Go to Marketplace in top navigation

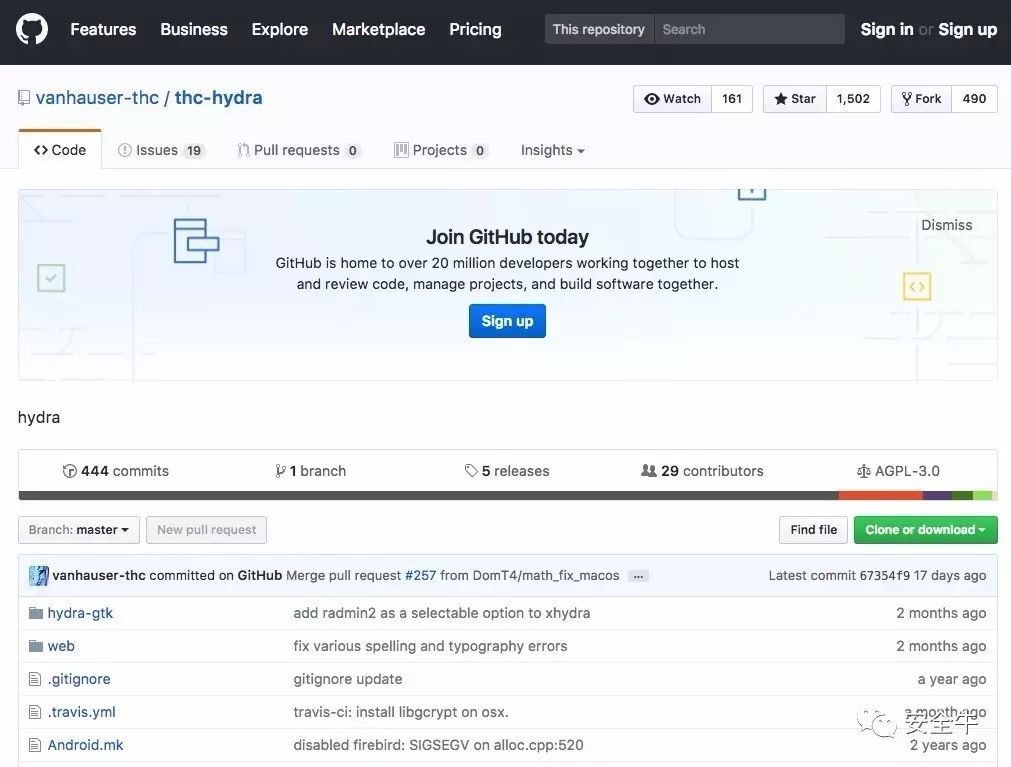point(378,29)
